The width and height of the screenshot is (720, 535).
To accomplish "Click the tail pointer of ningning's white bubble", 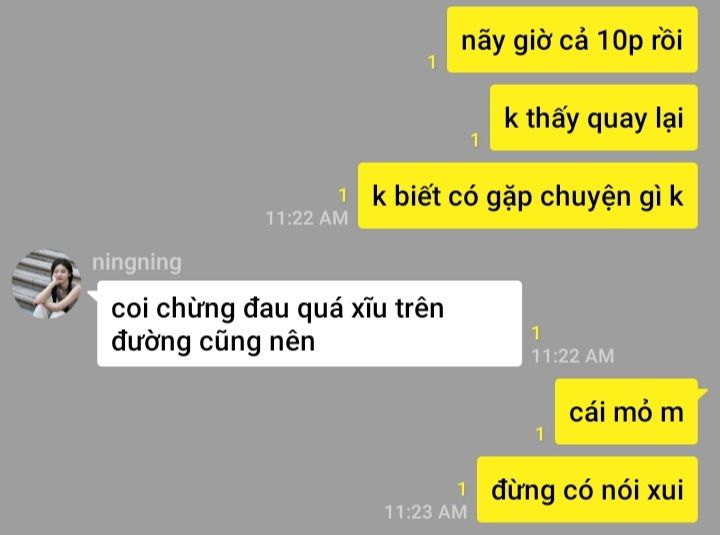I will 92,295.
